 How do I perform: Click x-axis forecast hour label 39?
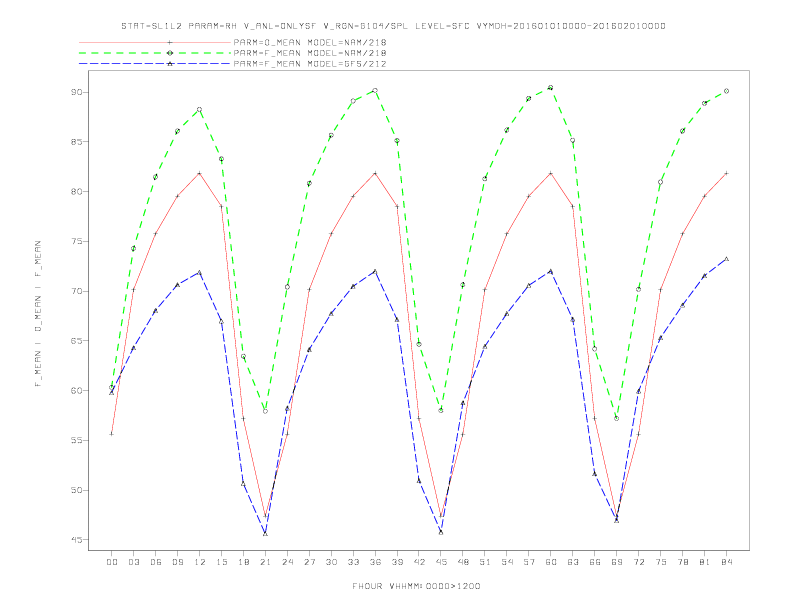pos(398,562)
